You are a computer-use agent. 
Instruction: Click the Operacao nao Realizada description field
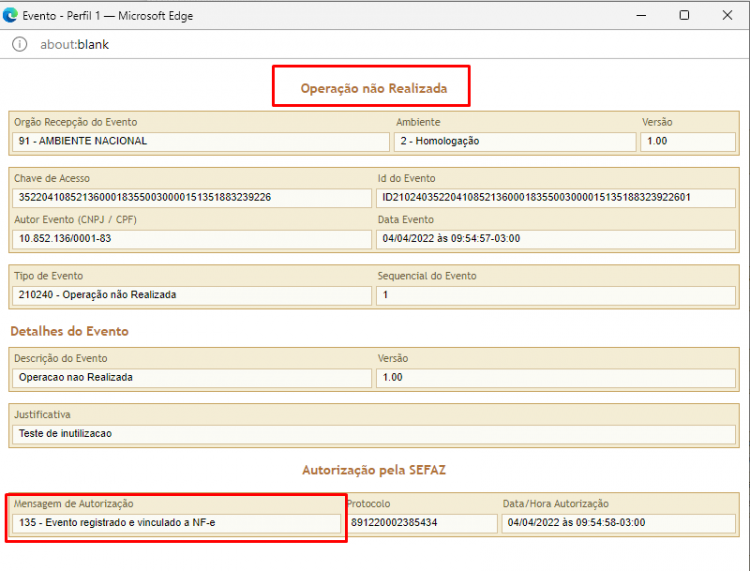click(192, 378)
